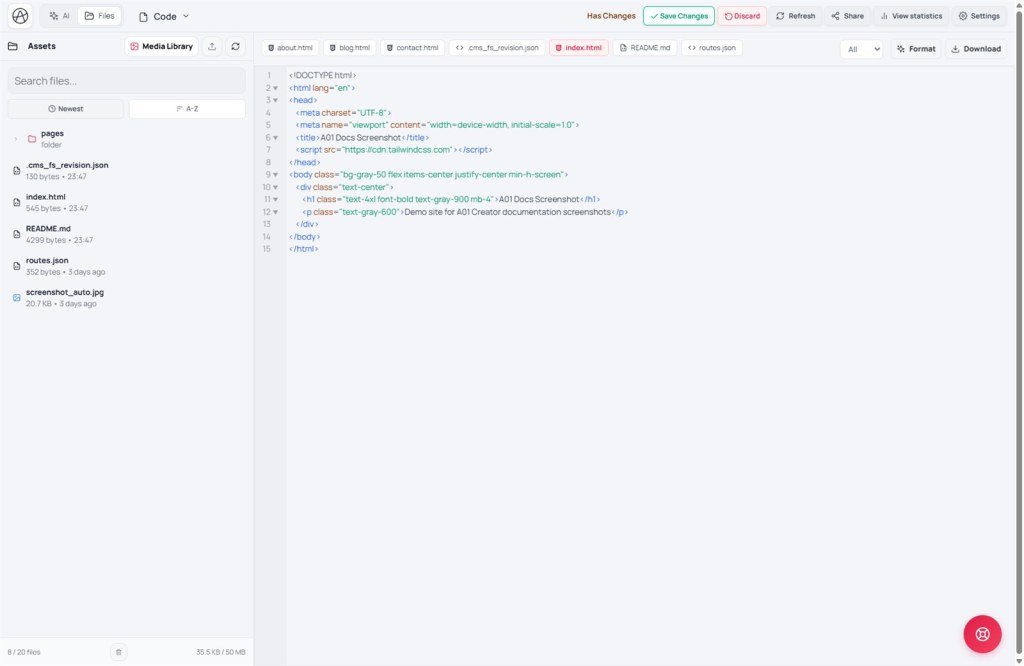Screen dimensions: 1024x666
Task: Click the '8 / 20 files' counter
Action: click(x=24, y=652)
